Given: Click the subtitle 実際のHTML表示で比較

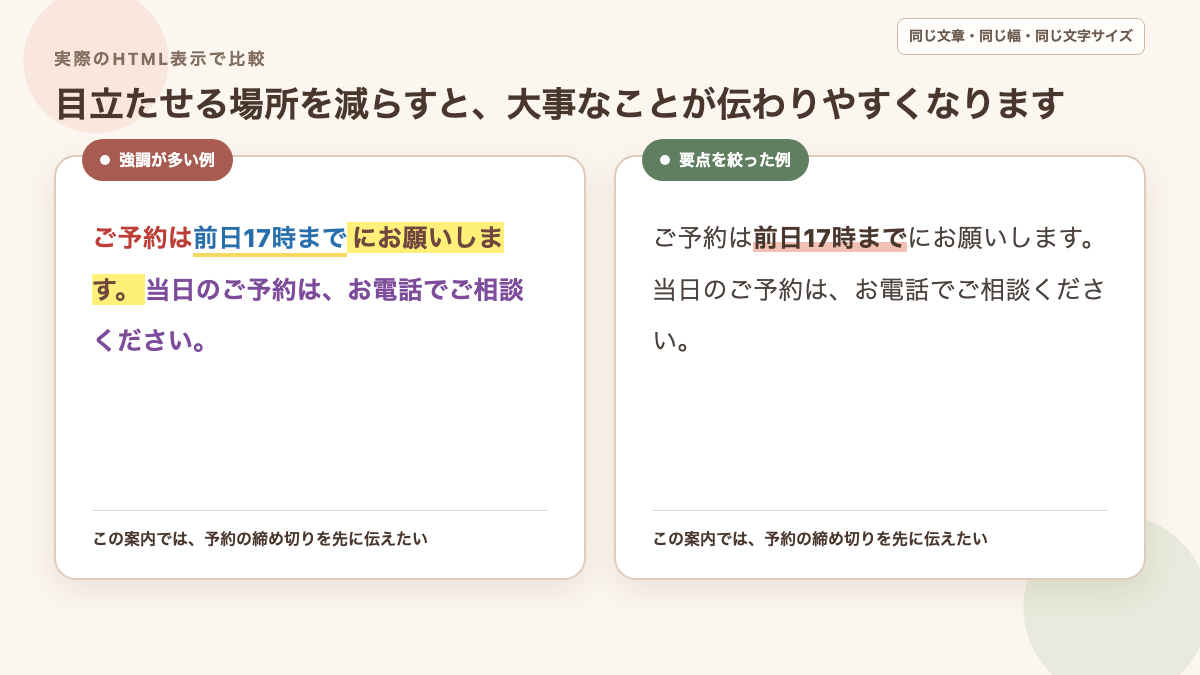Looking at the screenshot, I should pyautogui.click(x=159, y=59).
